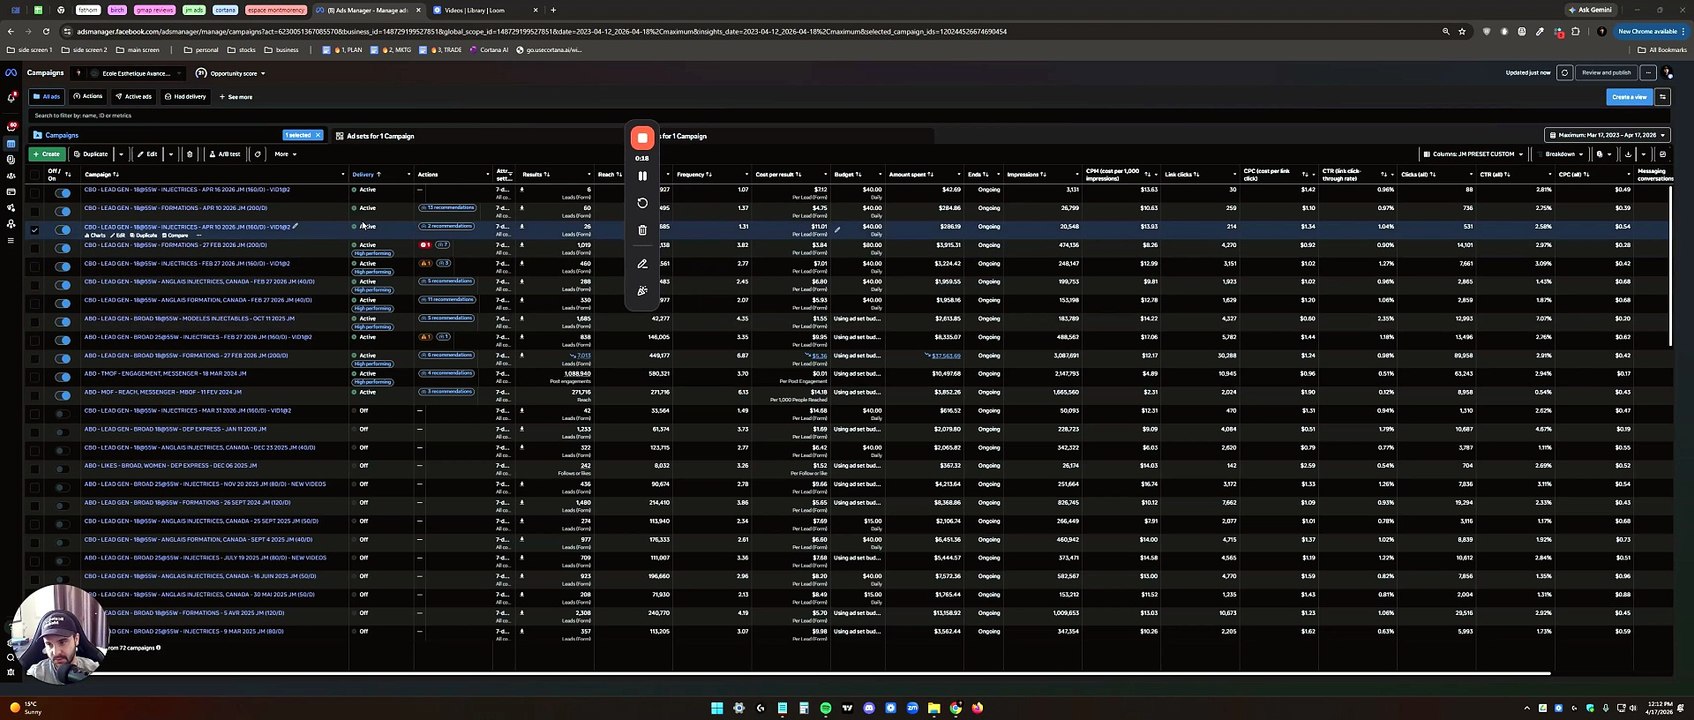Select the Actions filter tab

click(88, 97)
